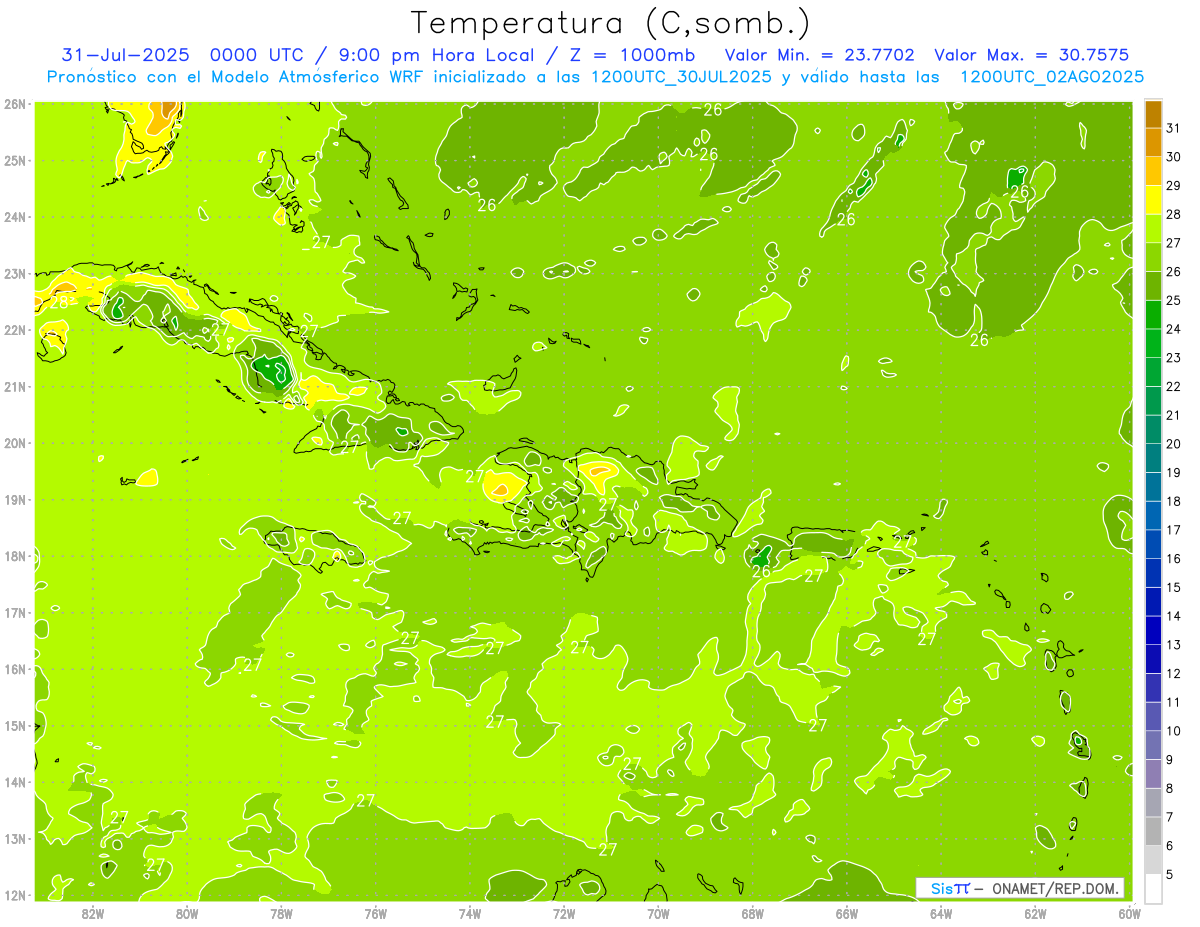Click the color scale value '29'
Screen dimensions: 1200x927
[1174, 185]
